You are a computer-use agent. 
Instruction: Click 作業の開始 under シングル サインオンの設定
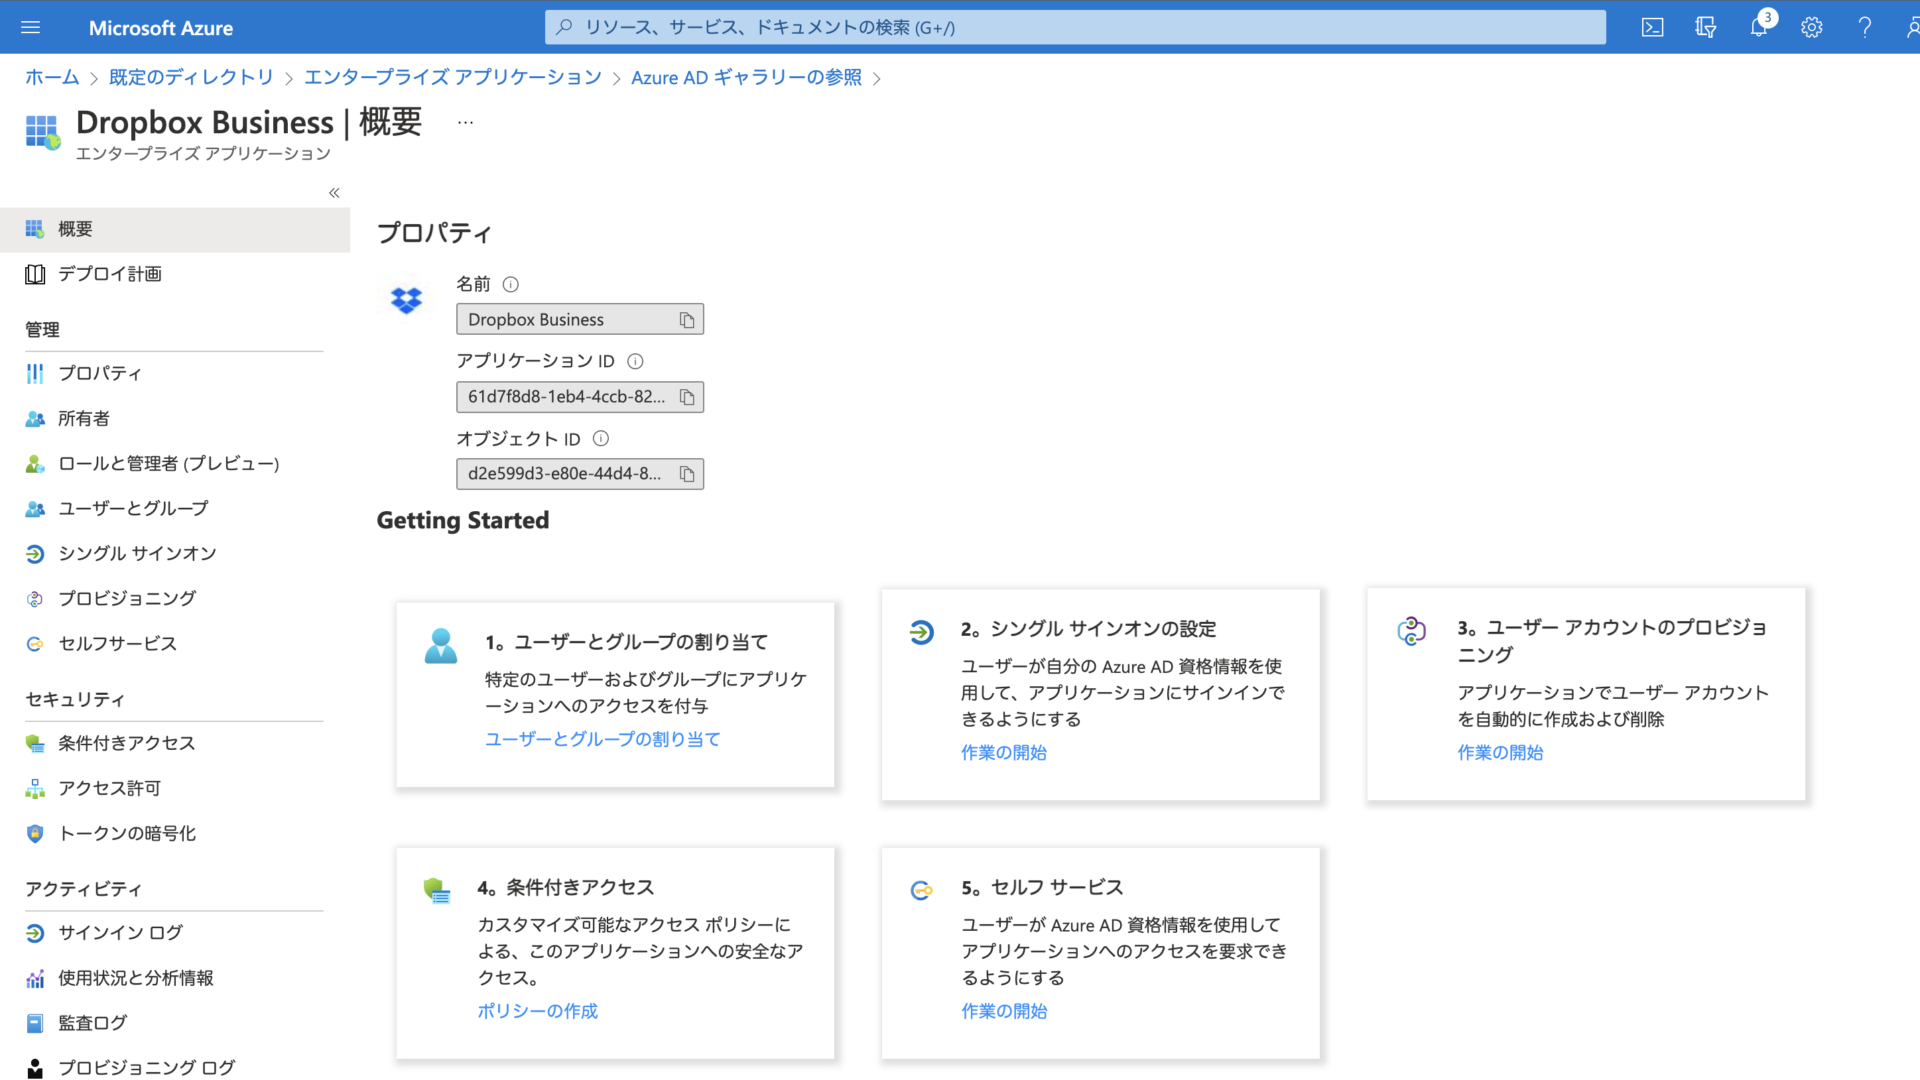coord(1004,752)
